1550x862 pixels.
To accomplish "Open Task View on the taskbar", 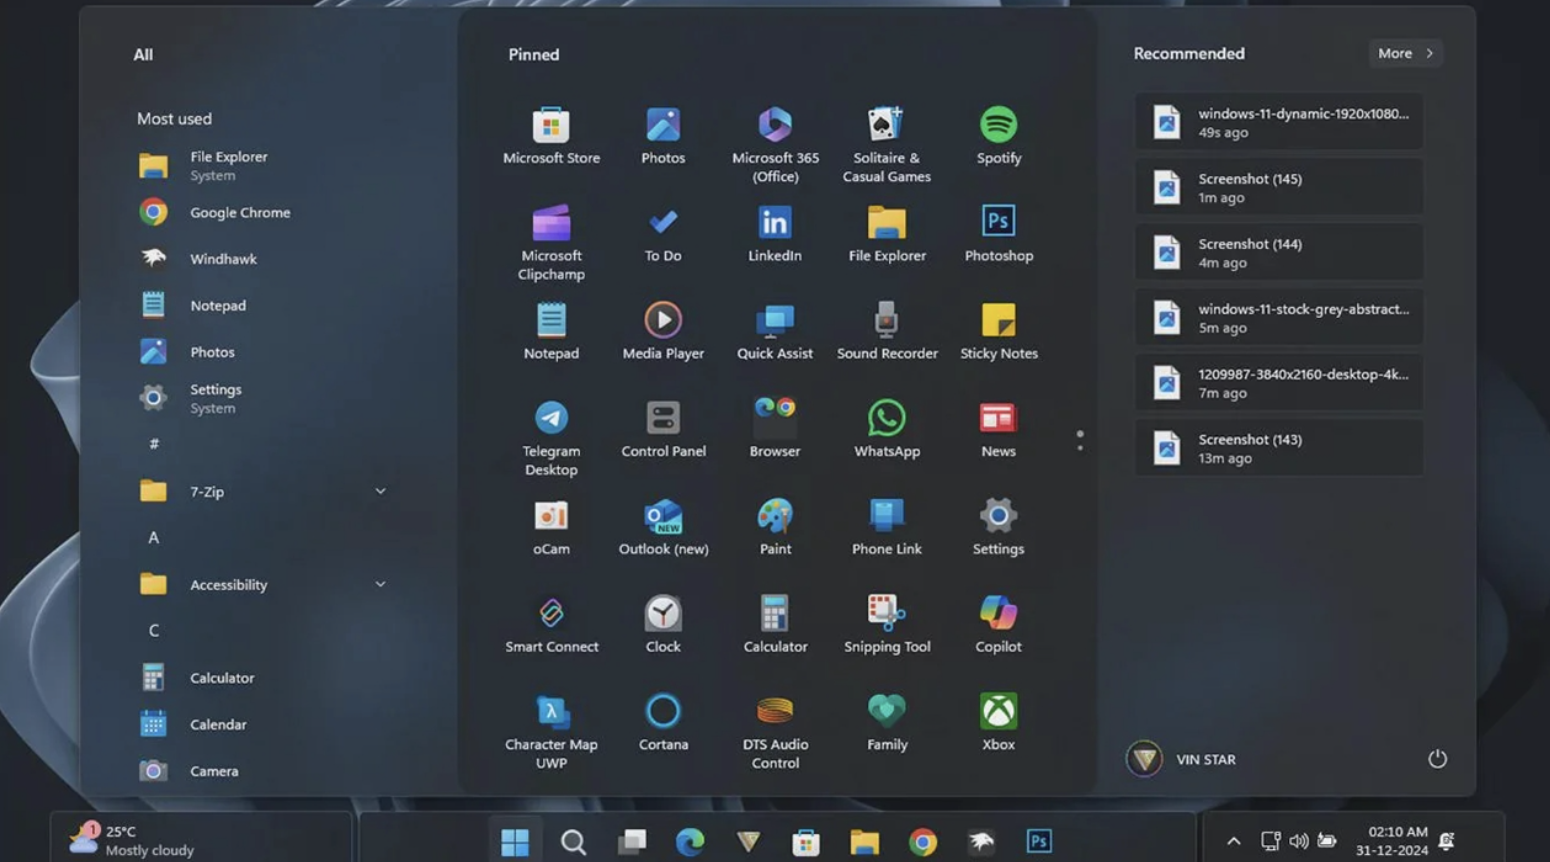I will [x=631, y=842].
